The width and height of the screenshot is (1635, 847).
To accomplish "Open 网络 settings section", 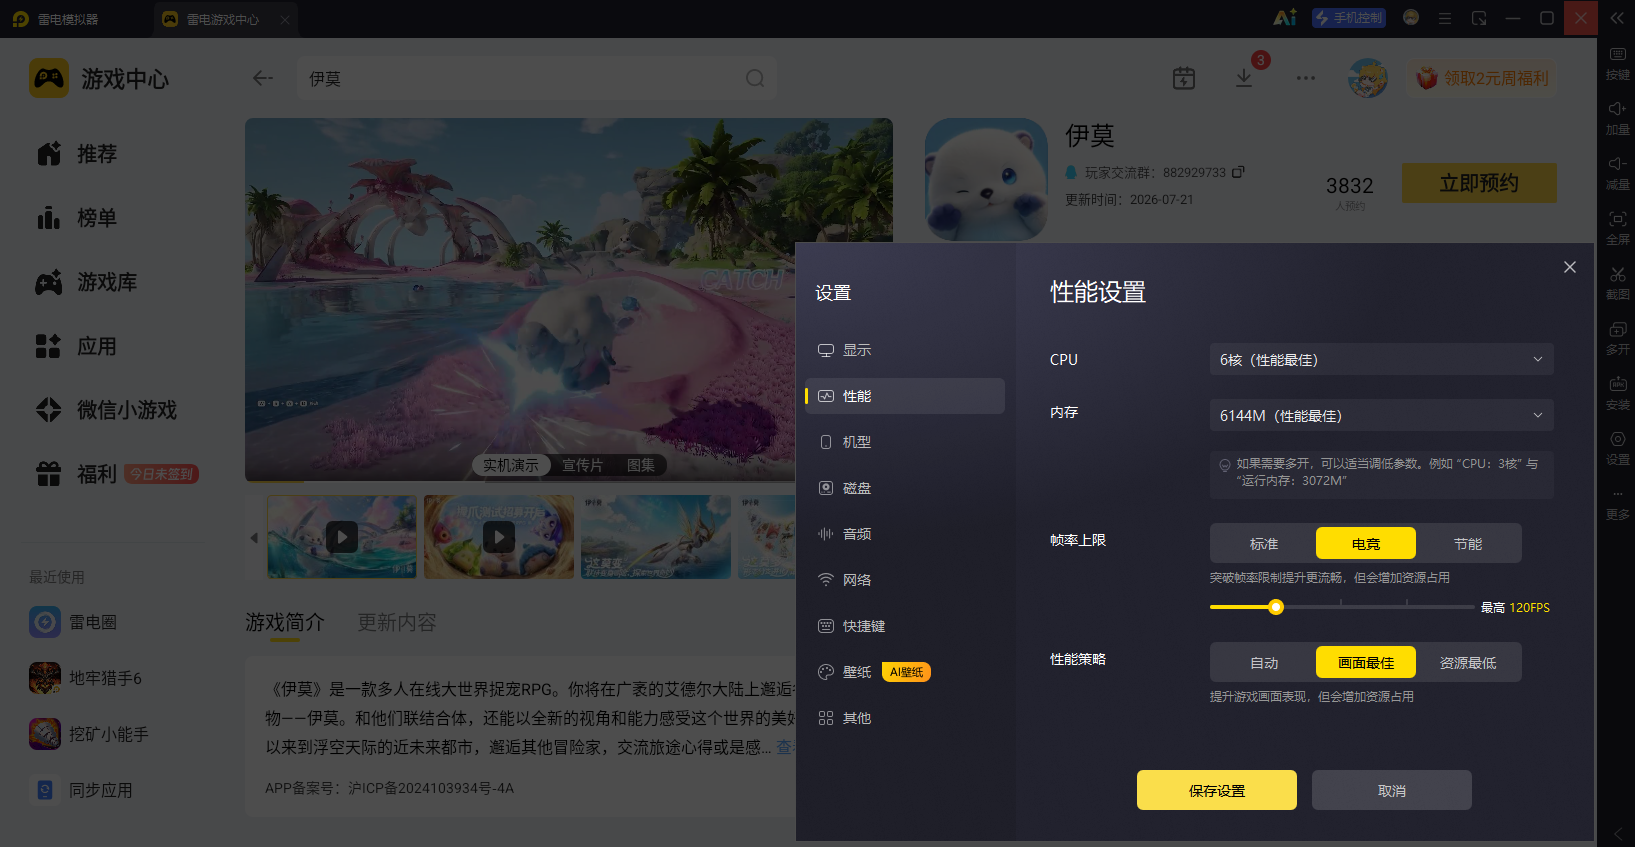I will (x=905, y=580).
